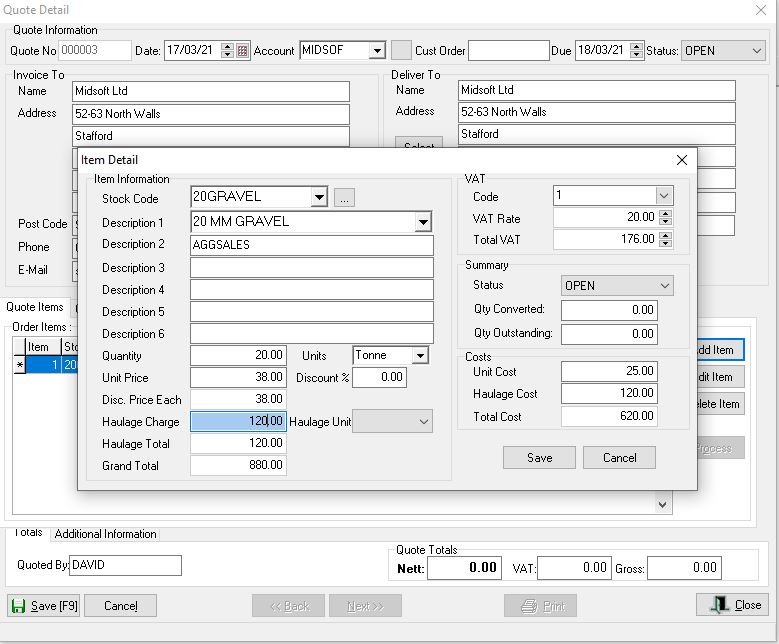Click the Quoted By DAVID field
Image resolution: width=779 pixels, height=644 pixels.
pos(125,565)
